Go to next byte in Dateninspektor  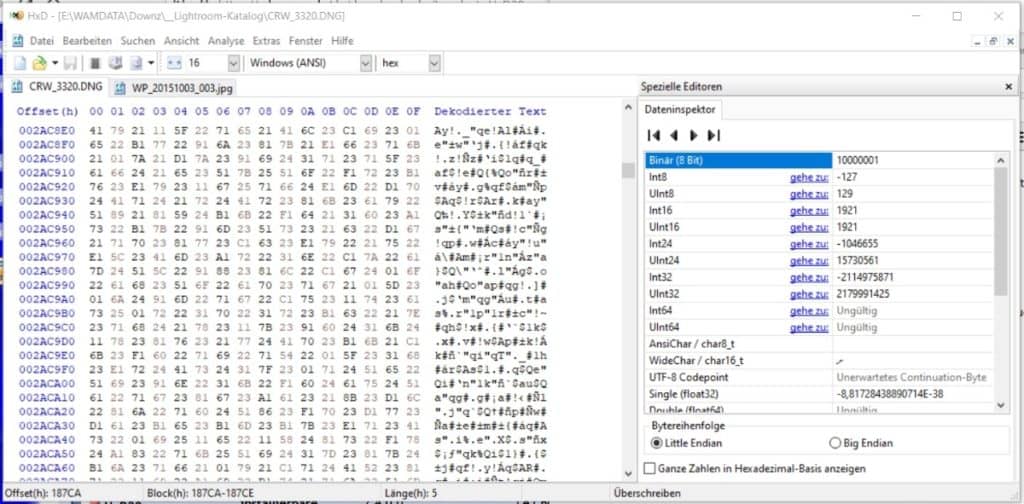pos(694,136)
